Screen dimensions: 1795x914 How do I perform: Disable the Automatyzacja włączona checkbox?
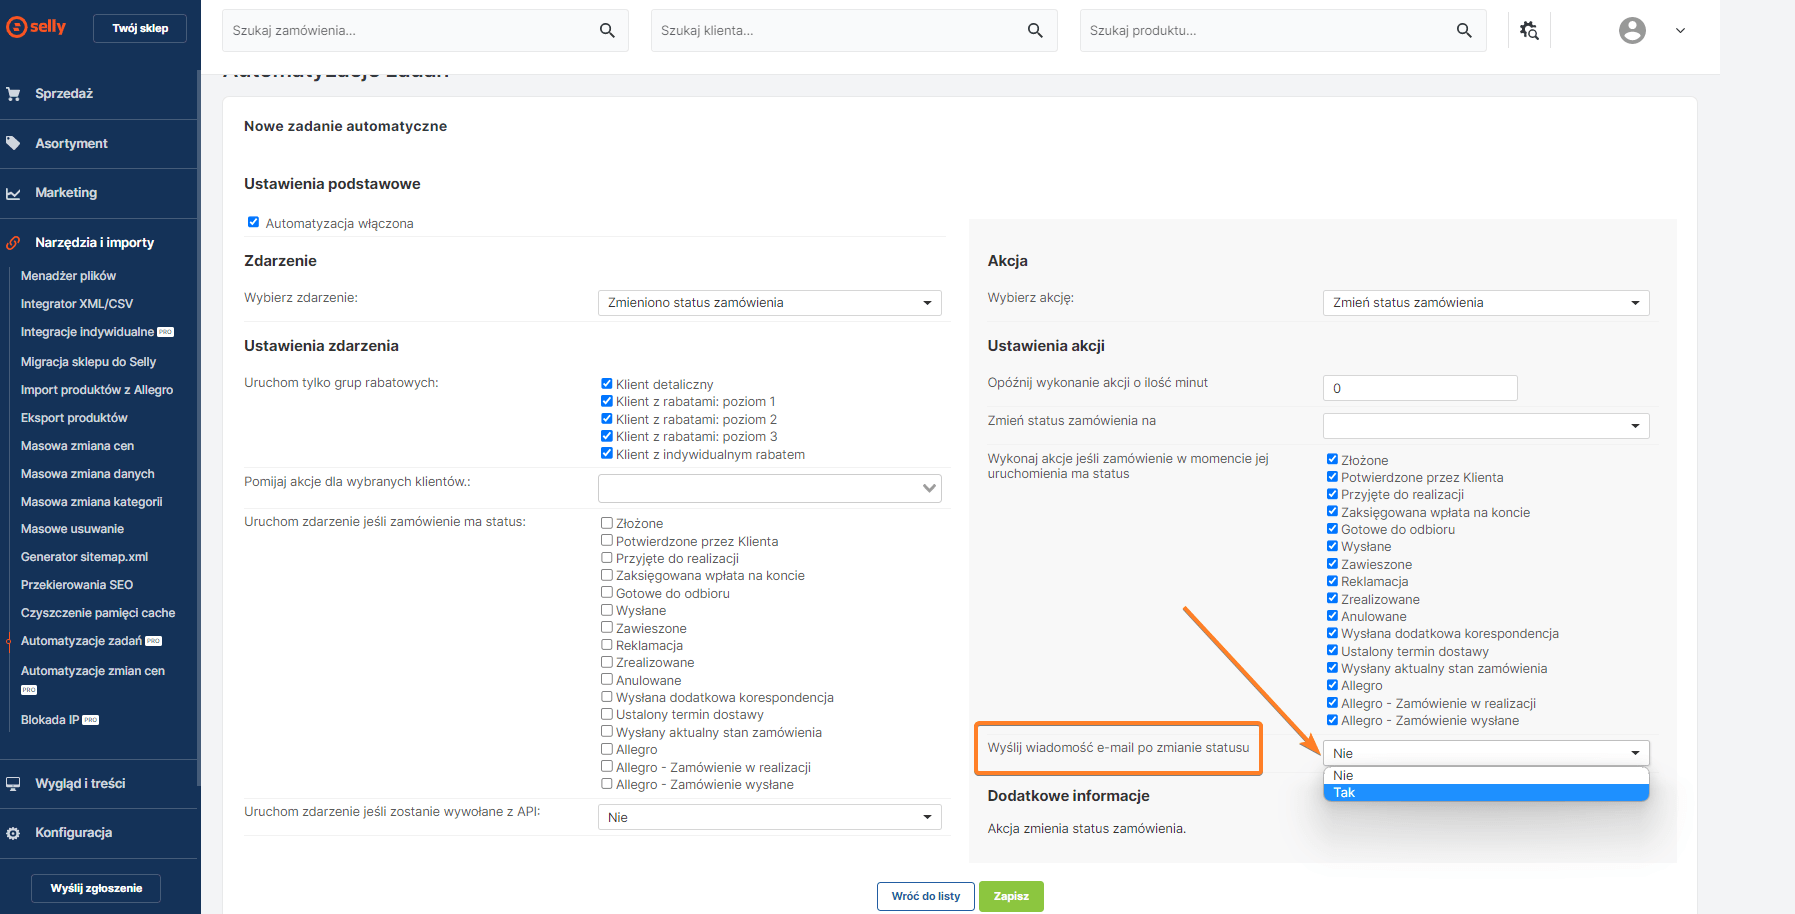[x=253, y=222]
